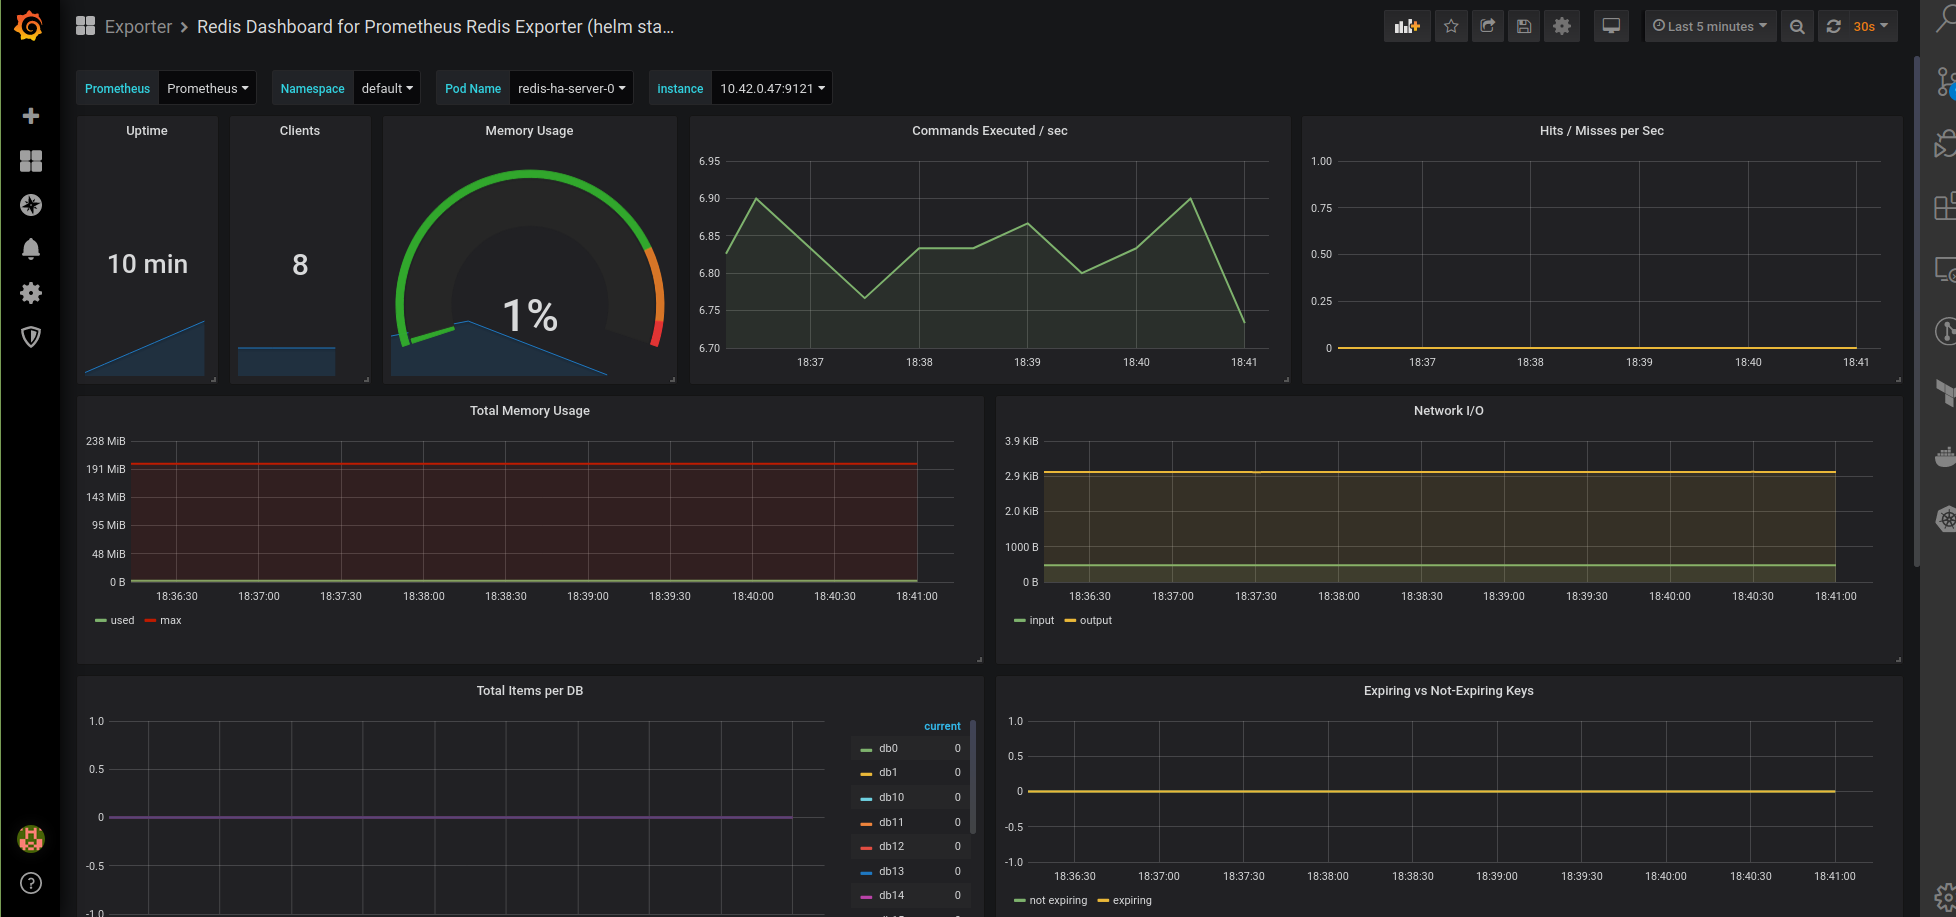Open dashboard settings gear in top toolbar
The width and height of the screenshot is (1956, 917).
1562,27
